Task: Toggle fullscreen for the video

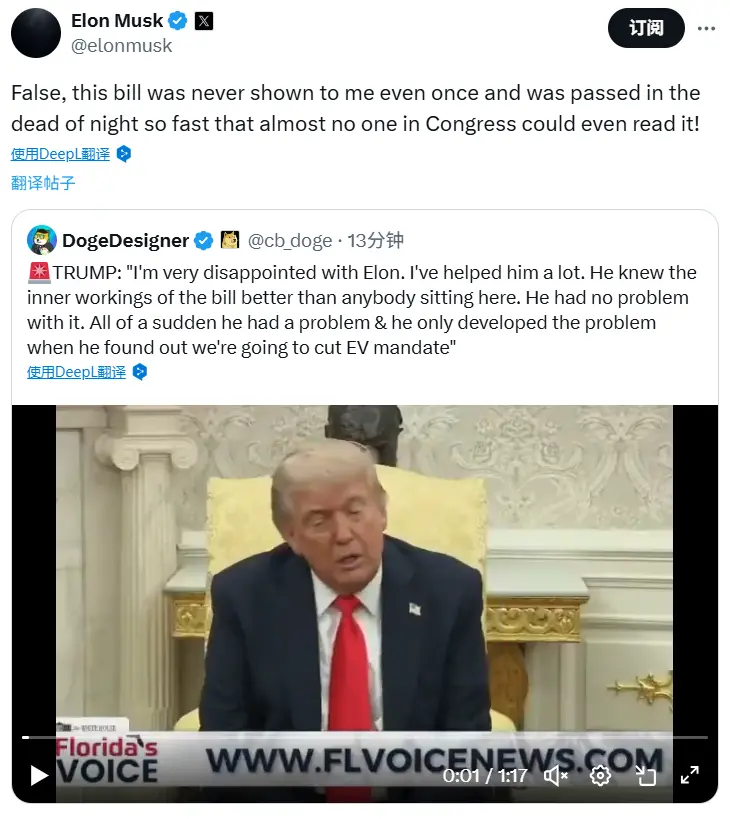Action: pos(690,776)
